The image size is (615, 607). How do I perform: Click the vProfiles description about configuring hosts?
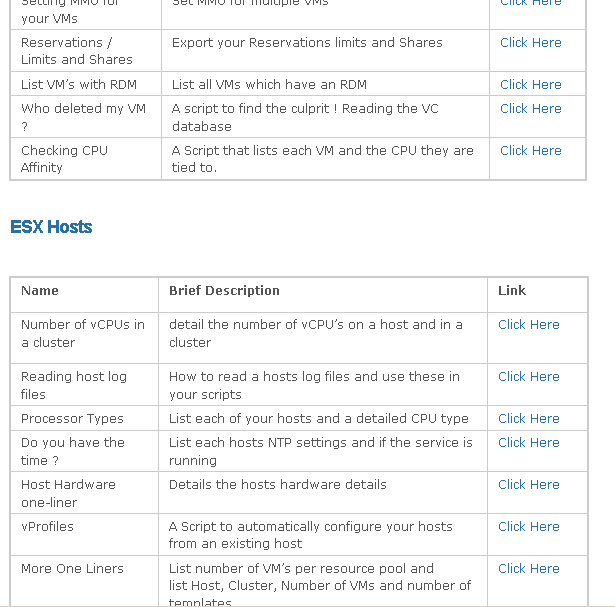point(310,535)
